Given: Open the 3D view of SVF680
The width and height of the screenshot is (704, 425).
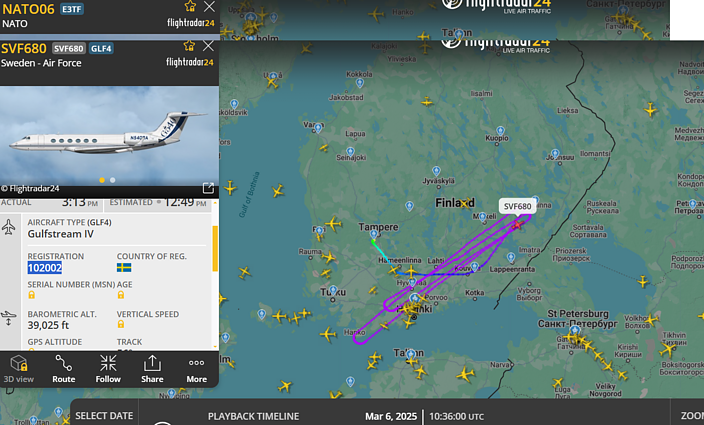Looking at the screenshot, I should tap(18, 369).
